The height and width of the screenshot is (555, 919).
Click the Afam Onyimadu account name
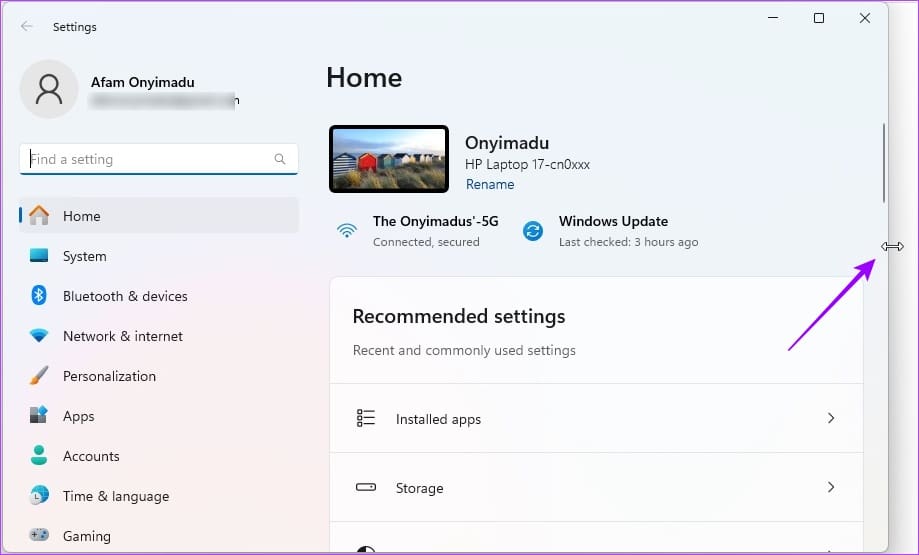tap(142, 82)
